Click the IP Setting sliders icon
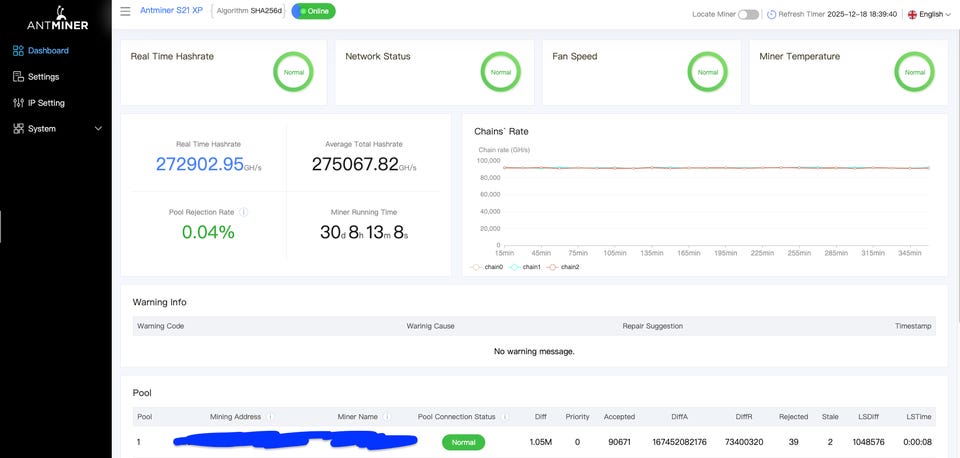960x458 pixels. click(x=18, y=103)
